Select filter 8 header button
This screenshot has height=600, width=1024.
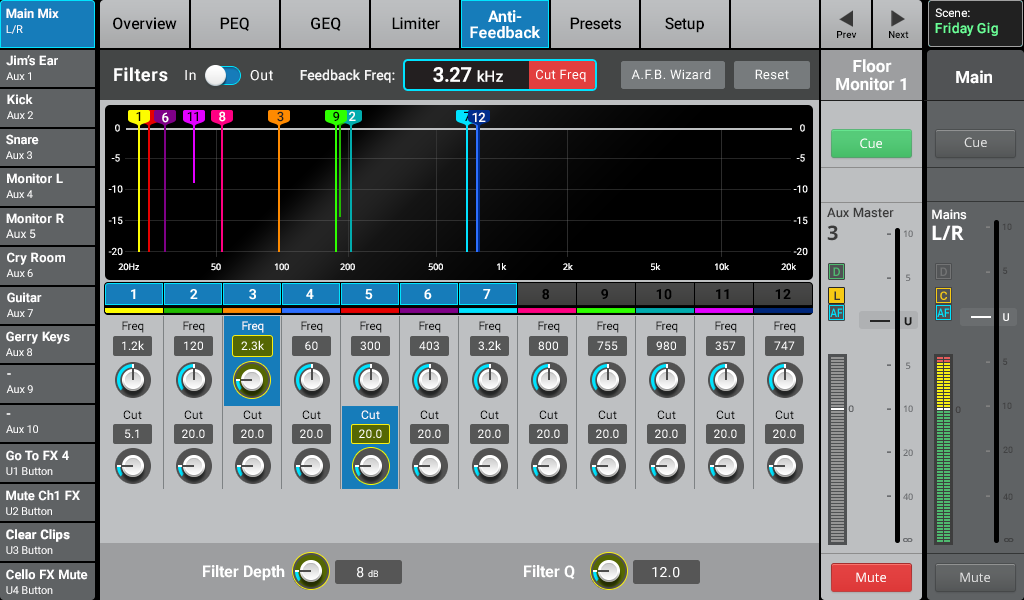[x=547, y=294]
